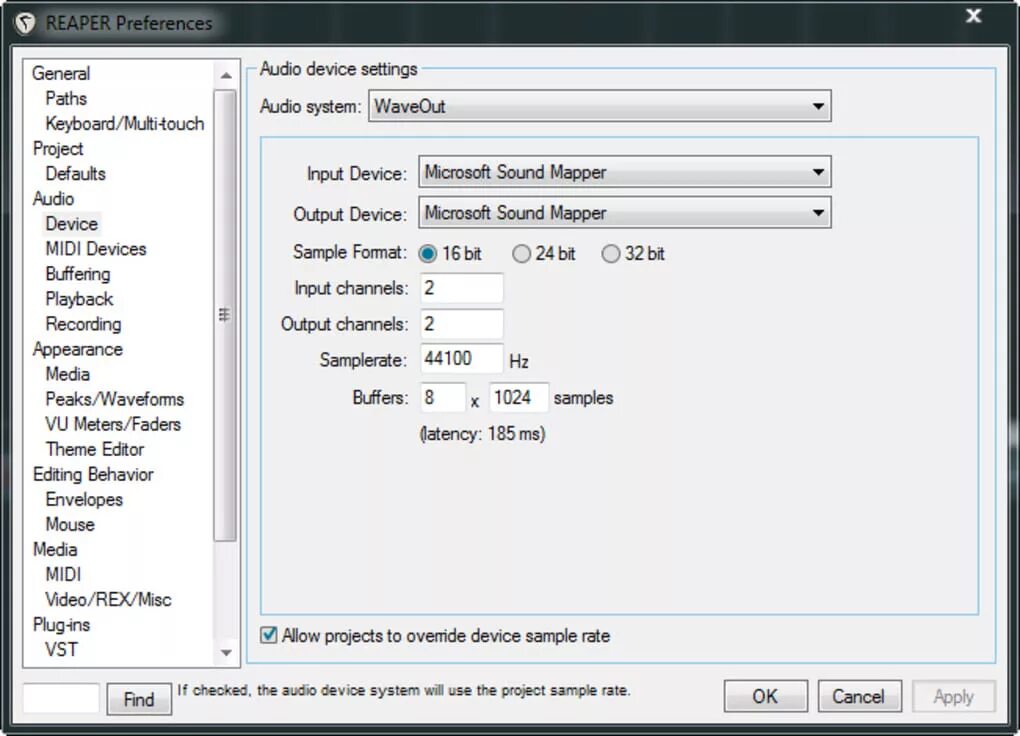The width and height of the screenshot is (1020, 736).
Task: Open the Peaks/Waveforms page
Action: [114, 399]
